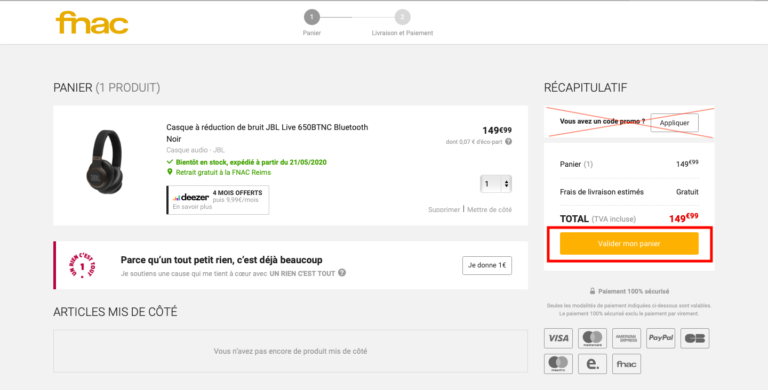Image resolution: width=768 pixels, height=390 pixels.
Task: Open the headphones product title link
Action: pos(267,133)
